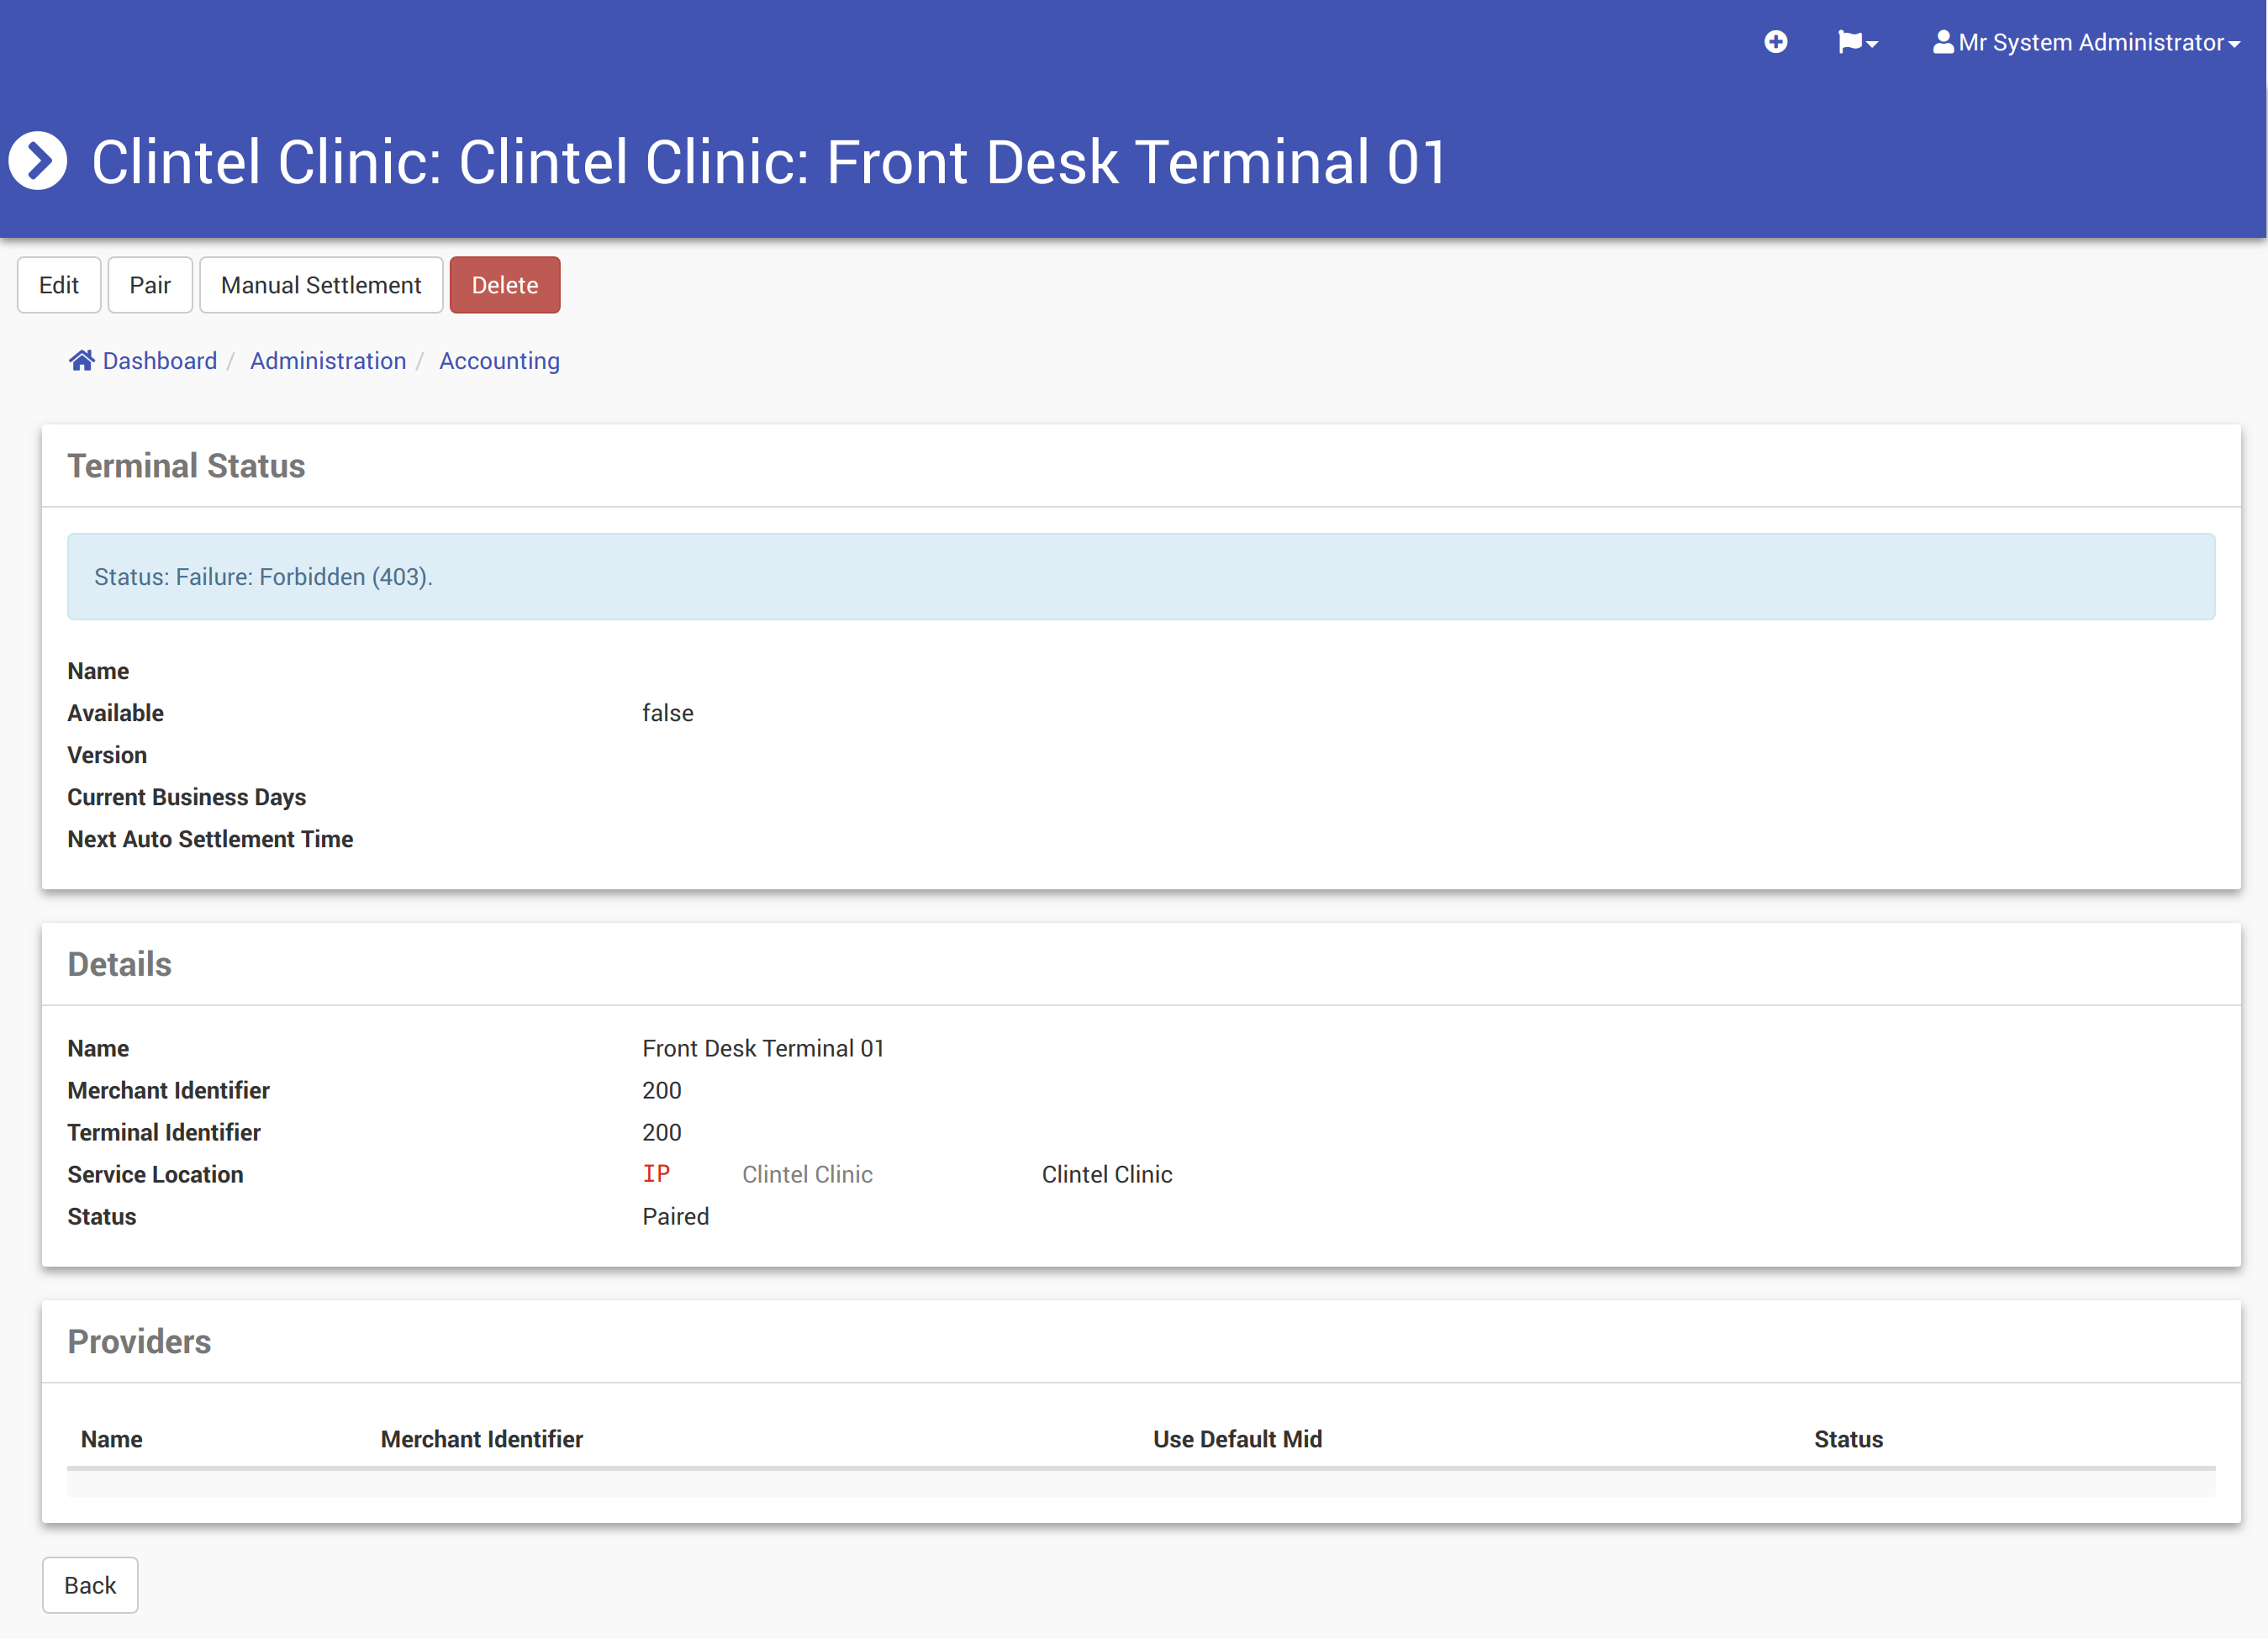Click the Providers Status column header
Screen dimensions: 2268x1639
tap(1848, 1439)
